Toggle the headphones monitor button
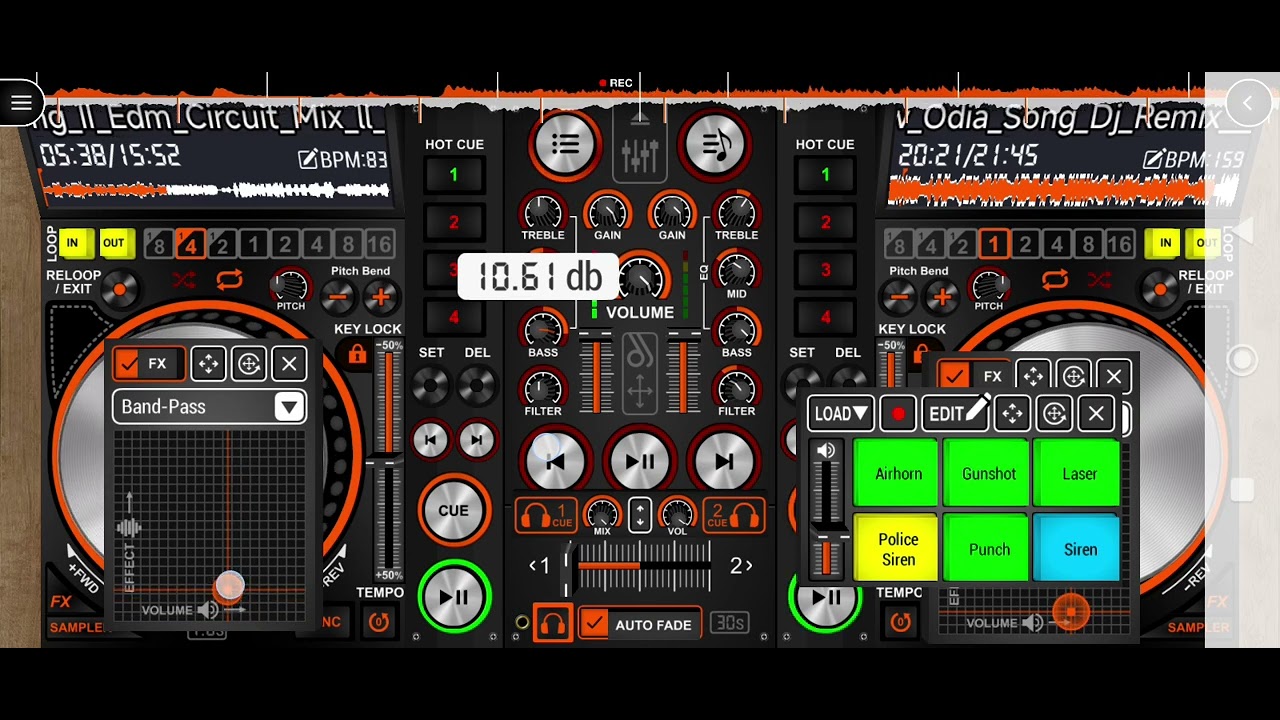 pyautogui.click(x=552, y=624)
